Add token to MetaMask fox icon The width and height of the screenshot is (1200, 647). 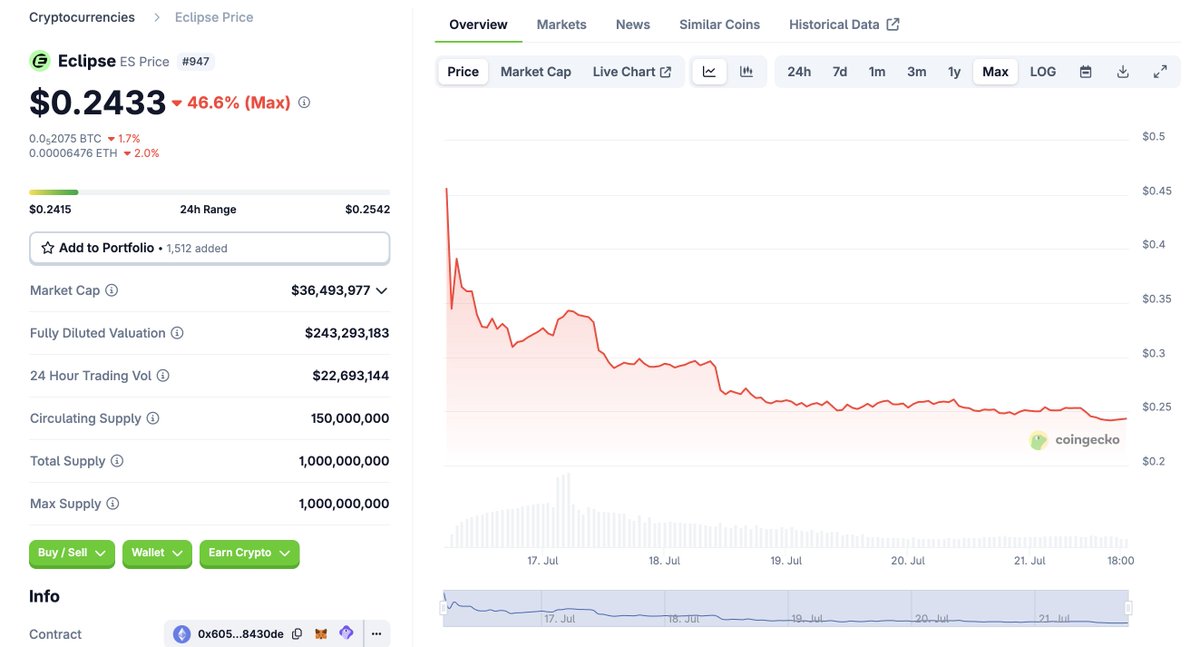click(321, 634)
